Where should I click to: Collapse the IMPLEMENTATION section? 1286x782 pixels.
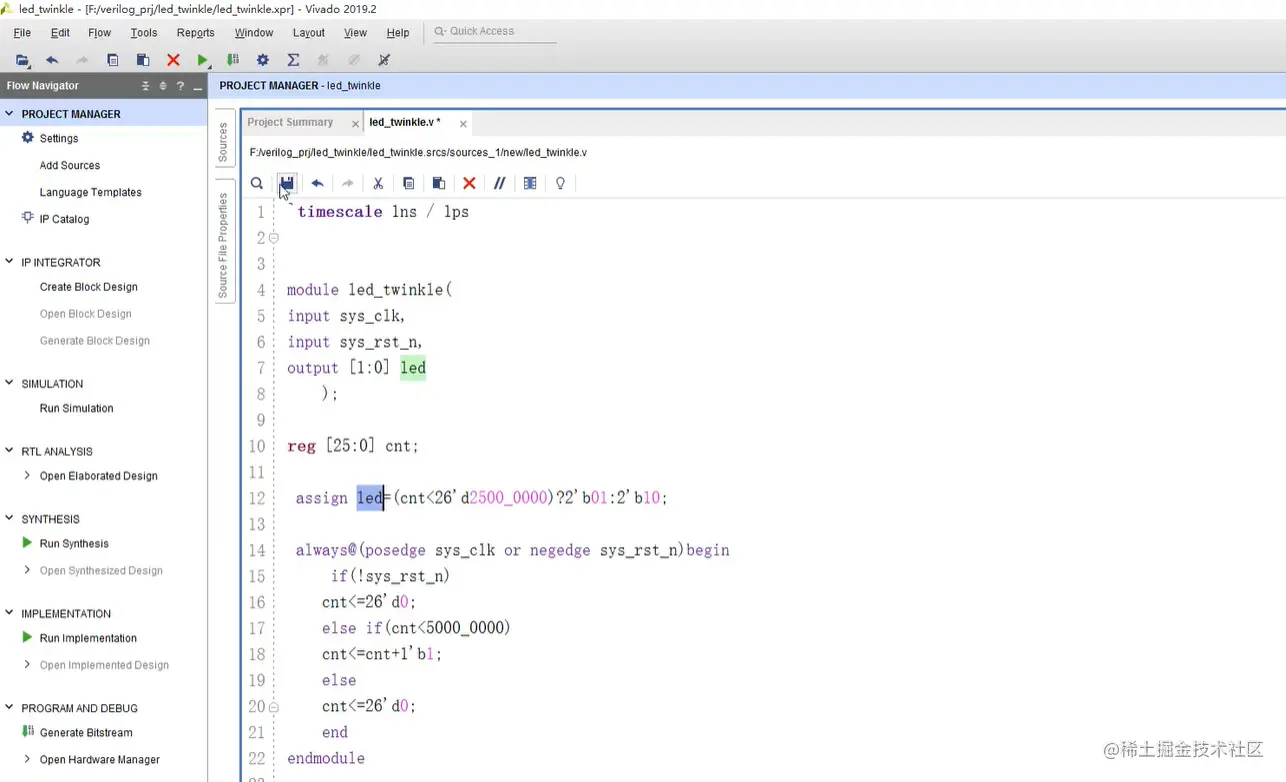(9, 613)
